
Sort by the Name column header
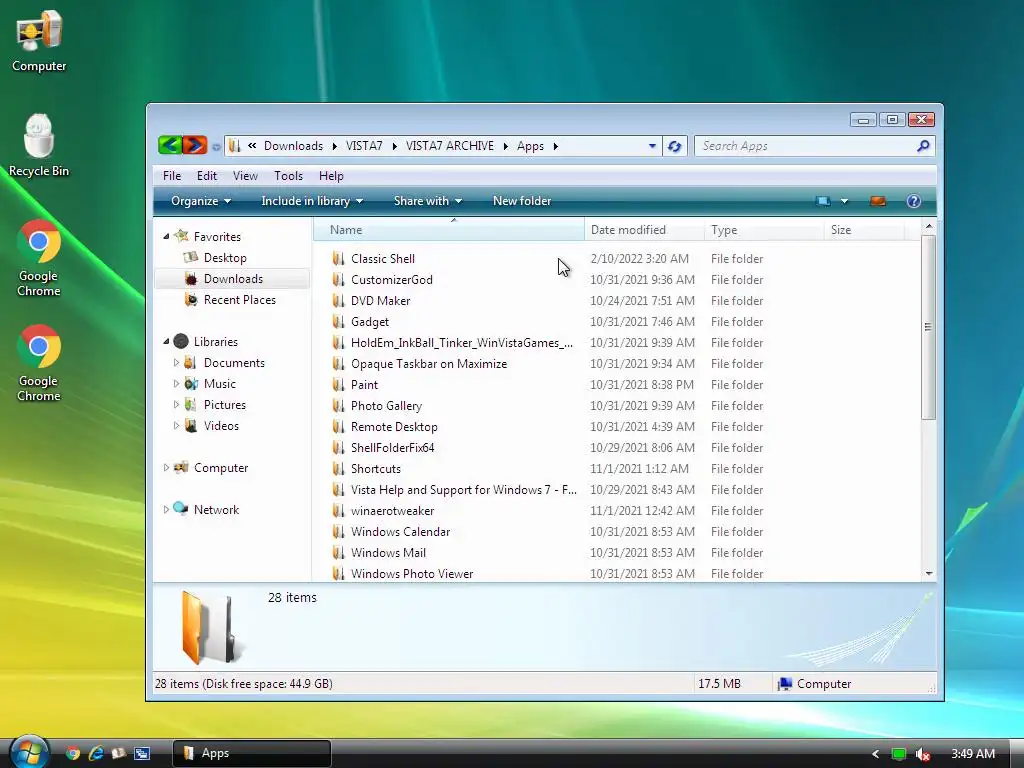point(449,230)
